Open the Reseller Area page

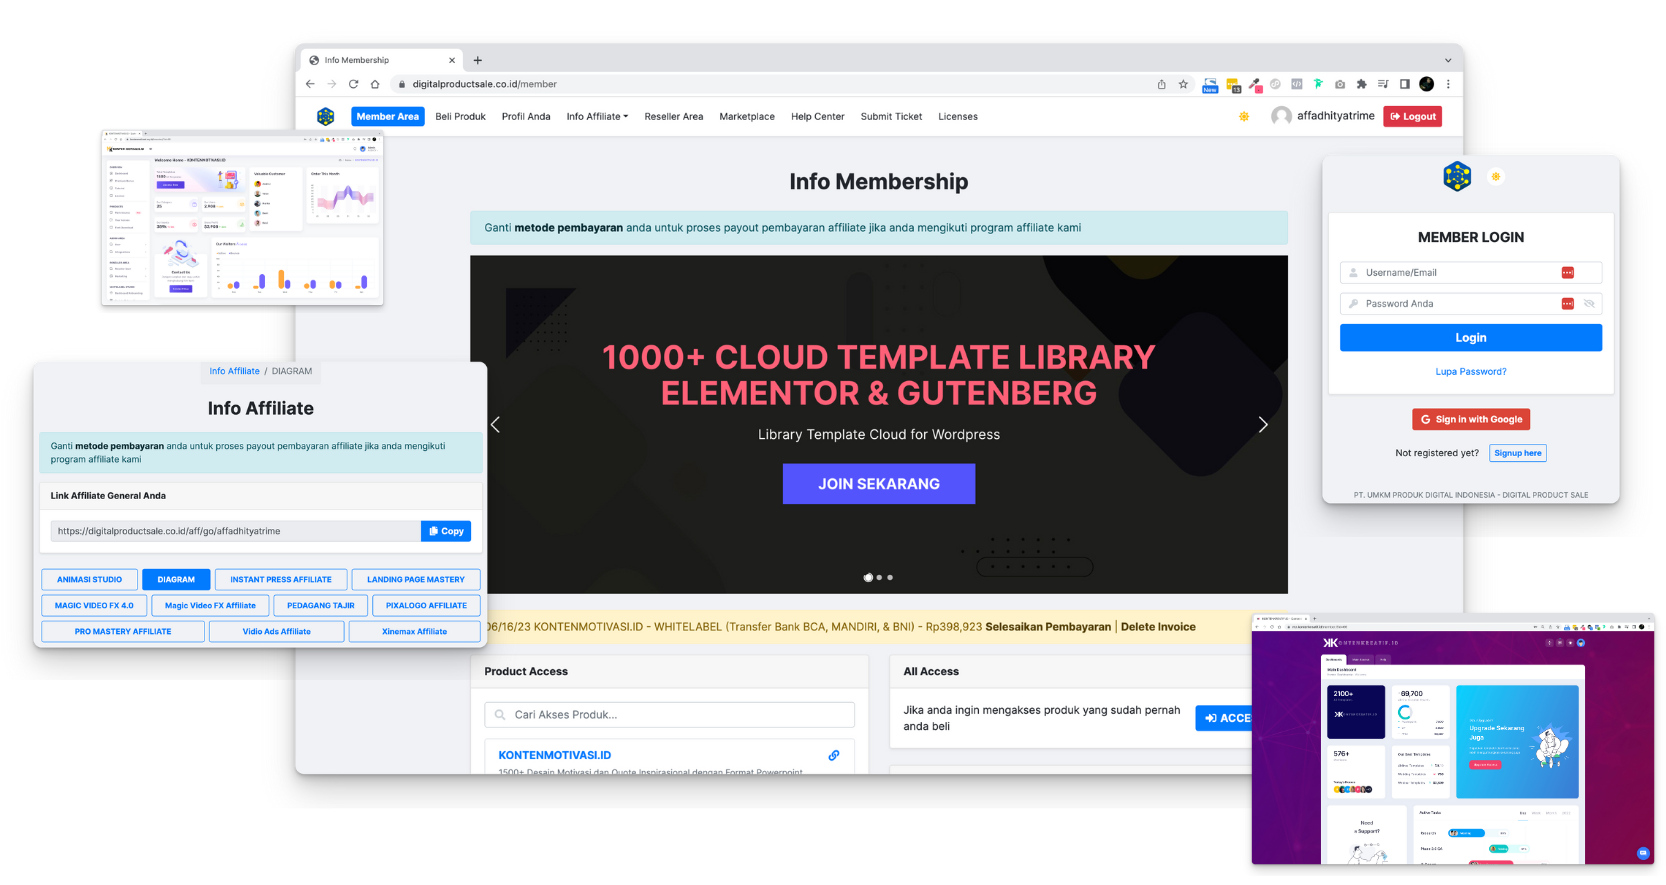click(x=674, y=116)
